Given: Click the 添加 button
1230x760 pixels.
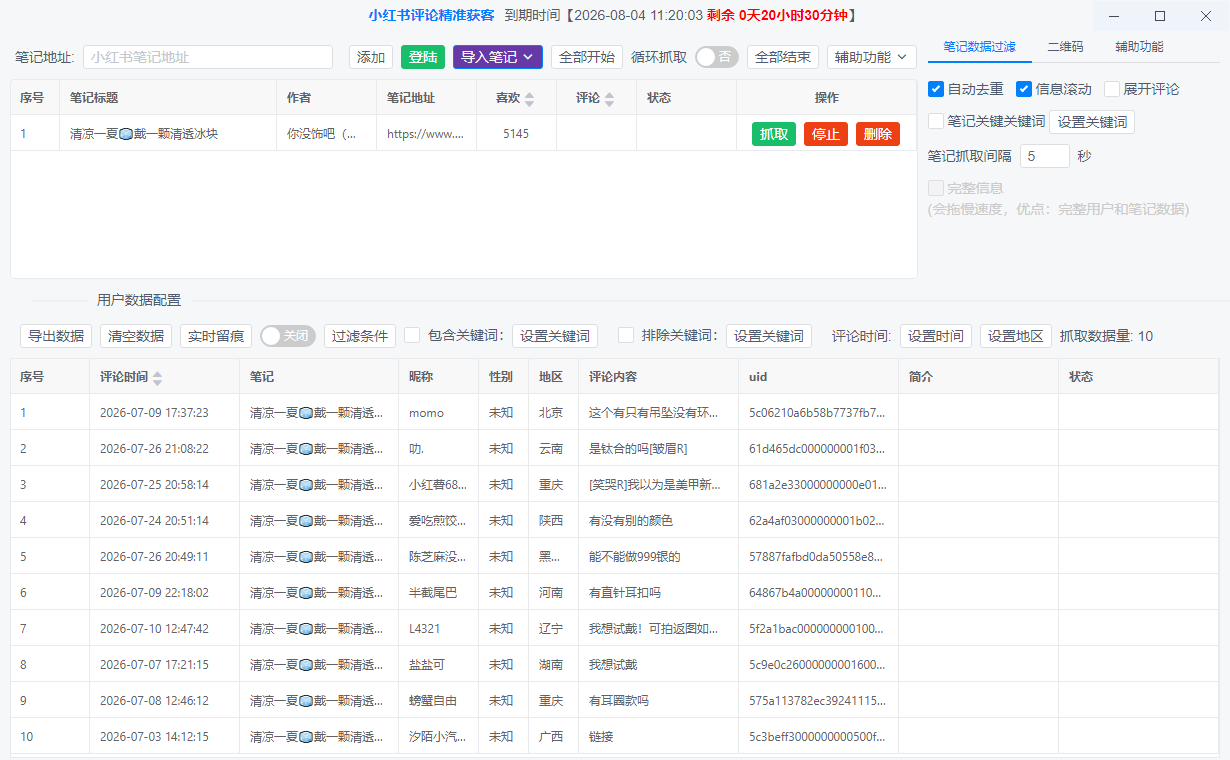Looking at the screenshot, I should point(371,57).
